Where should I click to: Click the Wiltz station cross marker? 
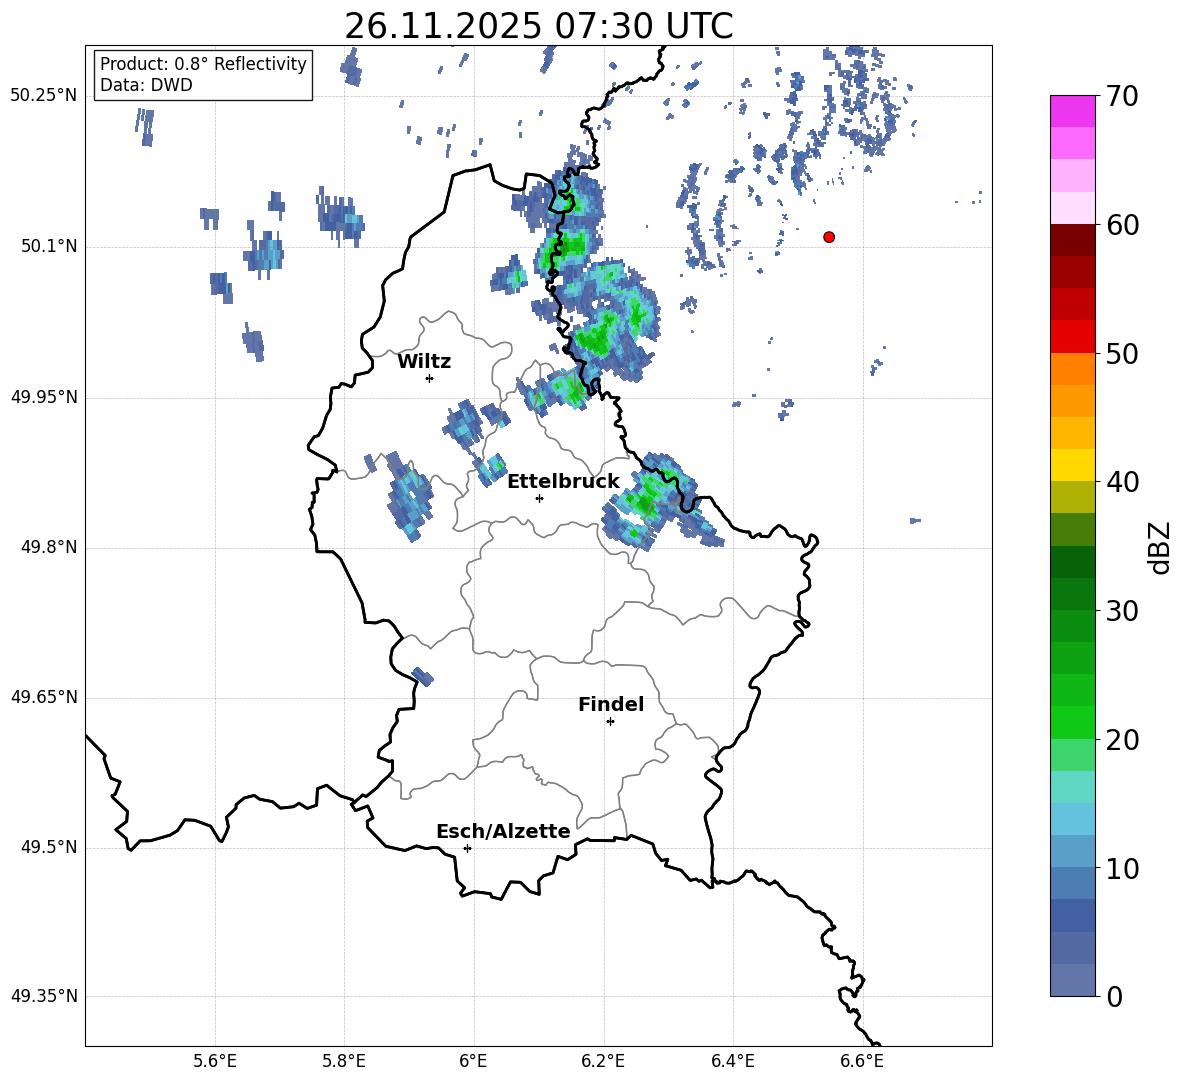tap(430, 378)
